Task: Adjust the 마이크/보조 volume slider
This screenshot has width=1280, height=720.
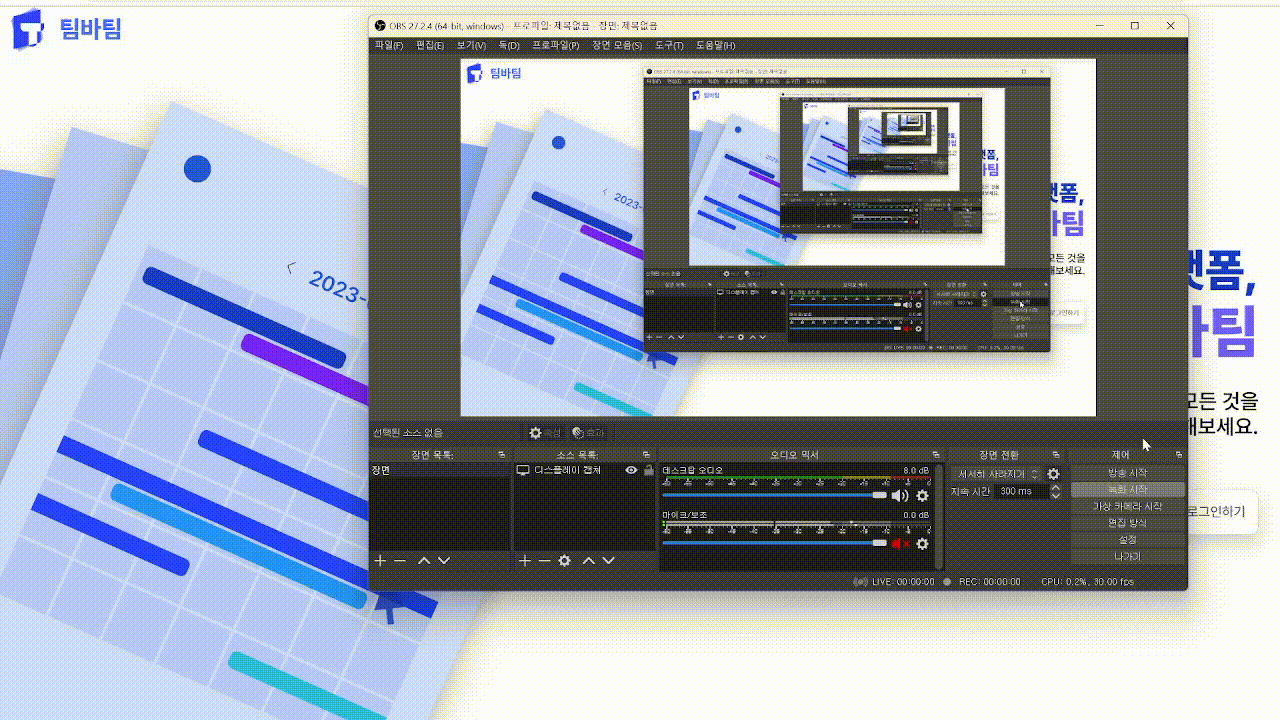Action: (x=774, y=543)
